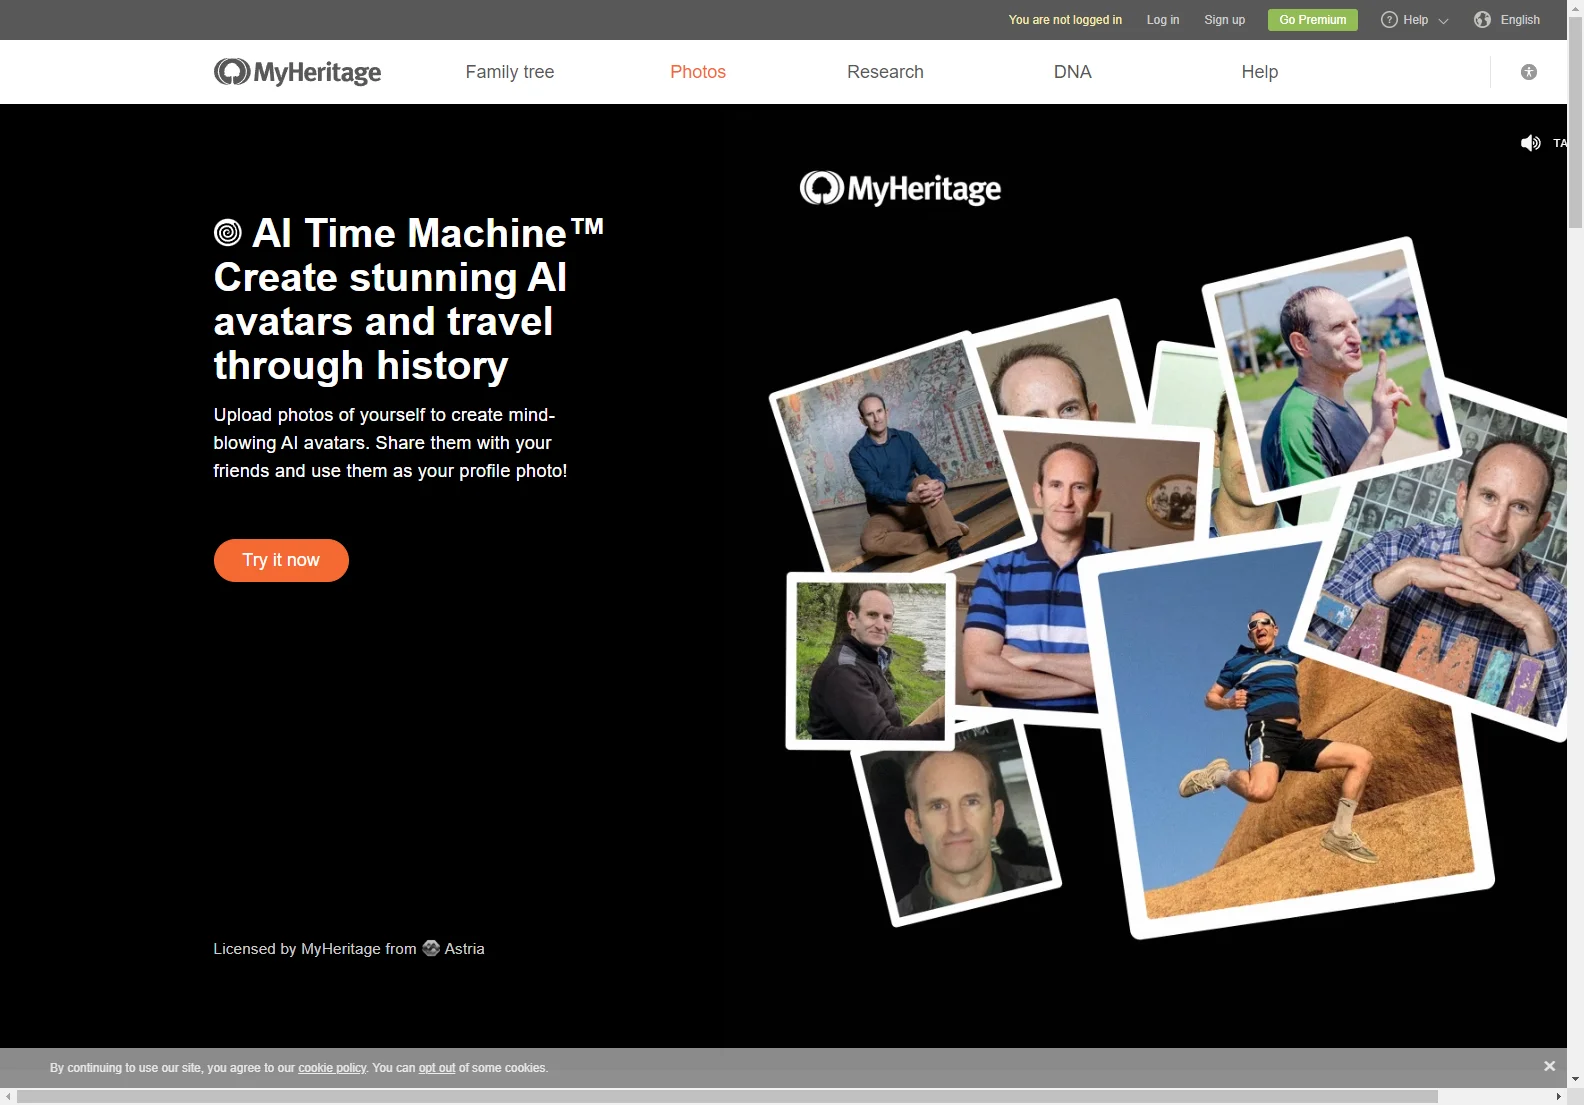Close the cookie notice banner
This screenshot has width=1584, height=1105.
1549,1066
